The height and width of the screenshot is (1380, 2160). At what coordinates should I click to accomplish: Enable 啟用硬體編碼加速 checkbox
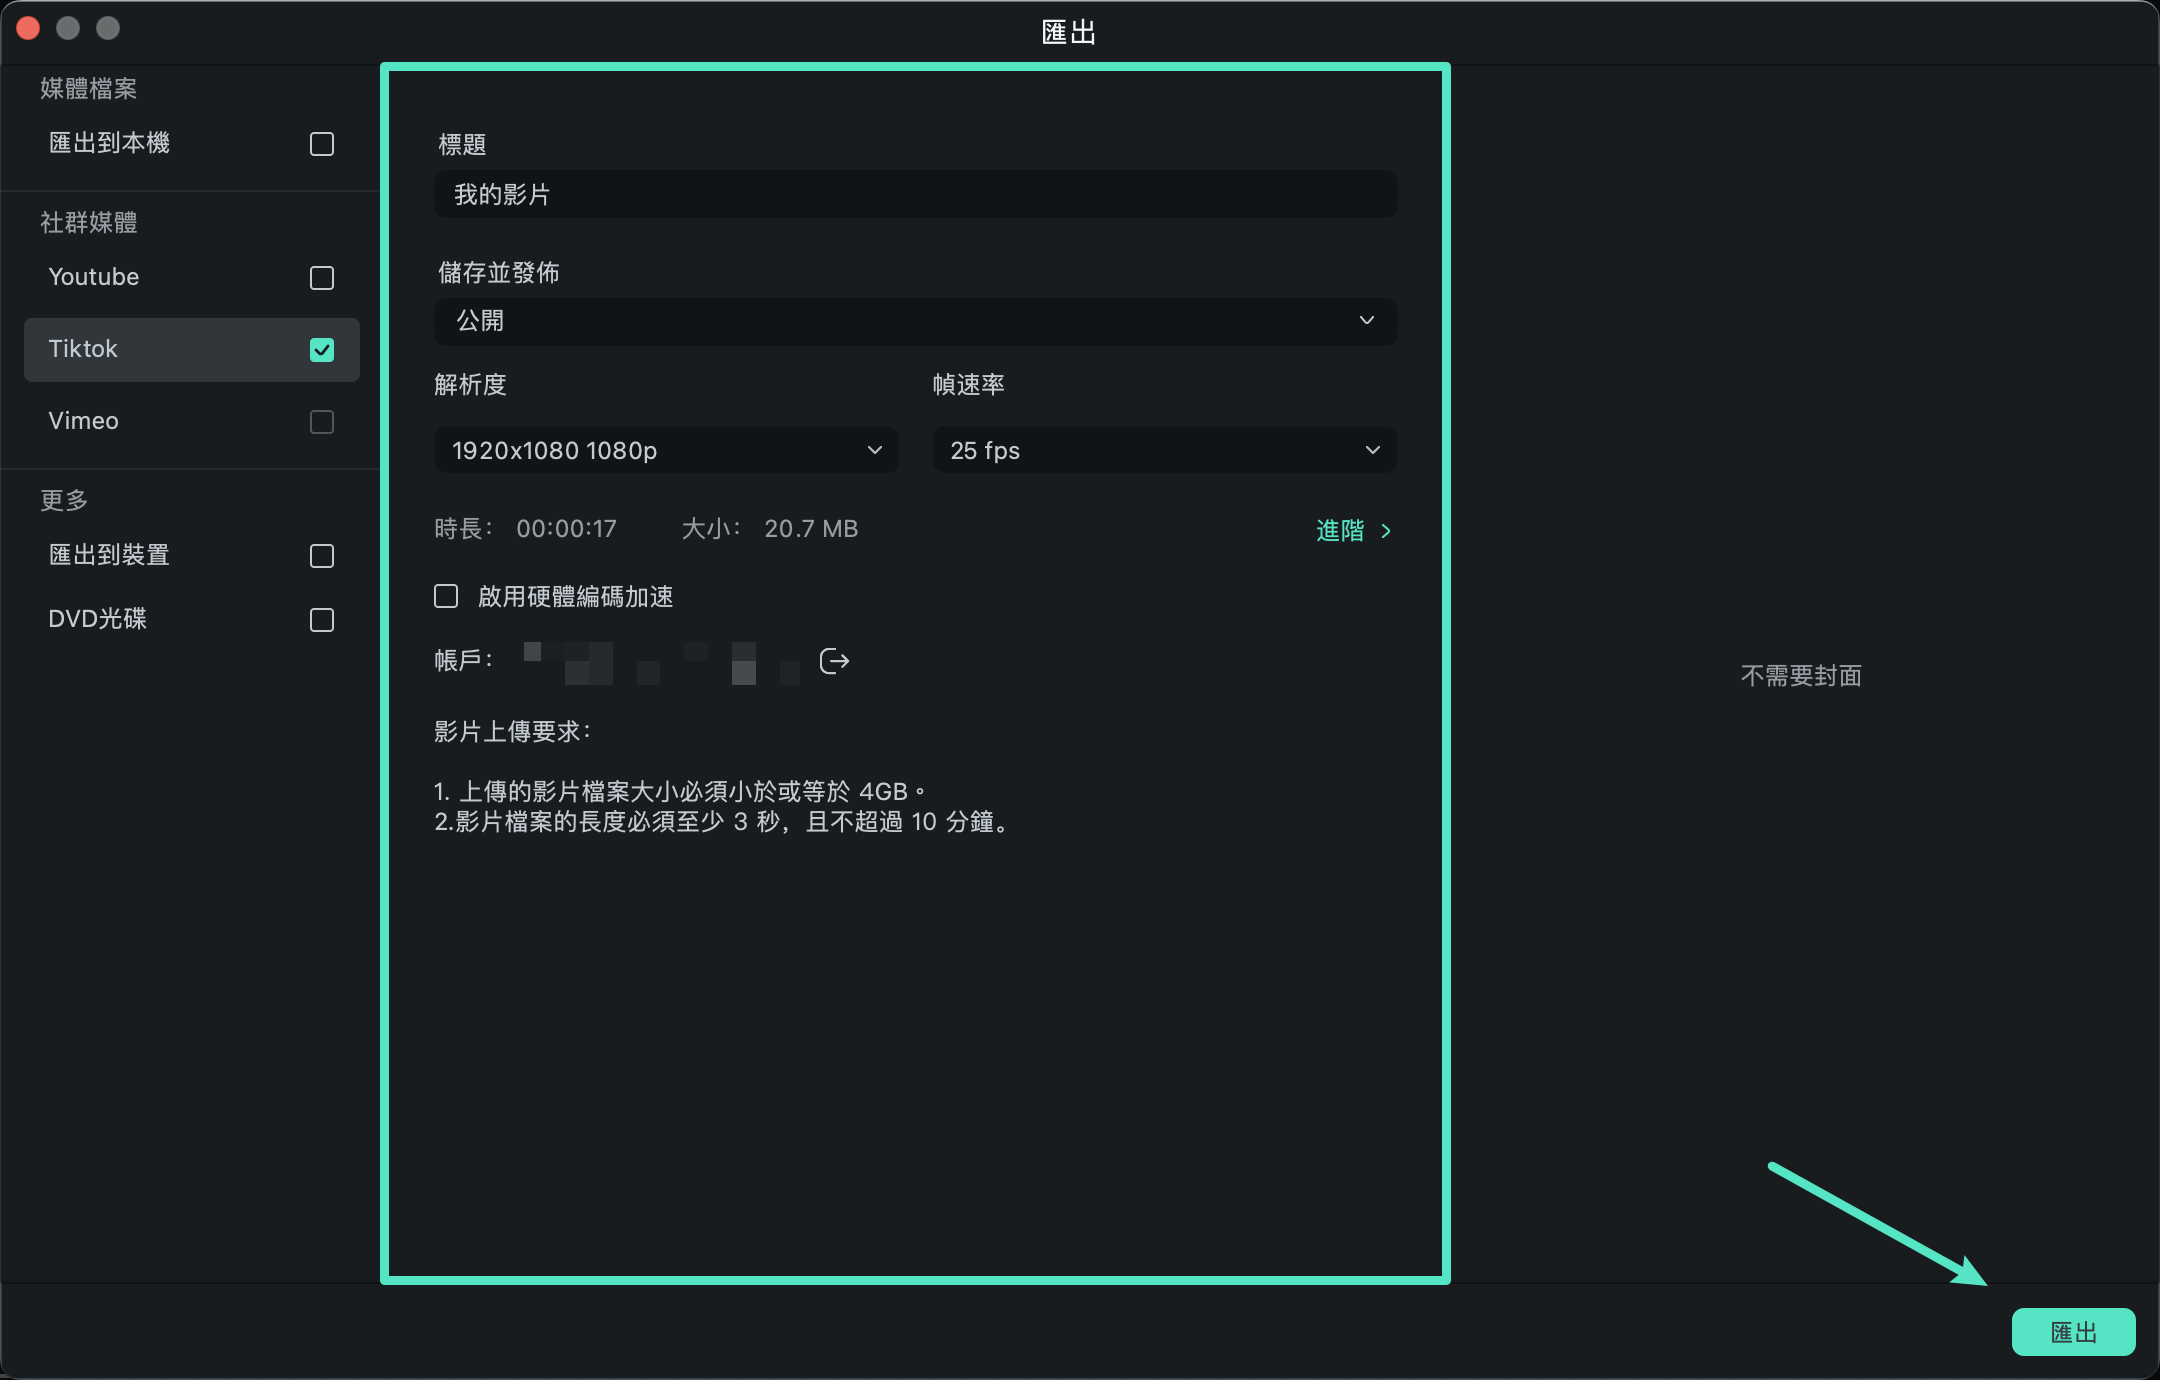tap(446, 597)
